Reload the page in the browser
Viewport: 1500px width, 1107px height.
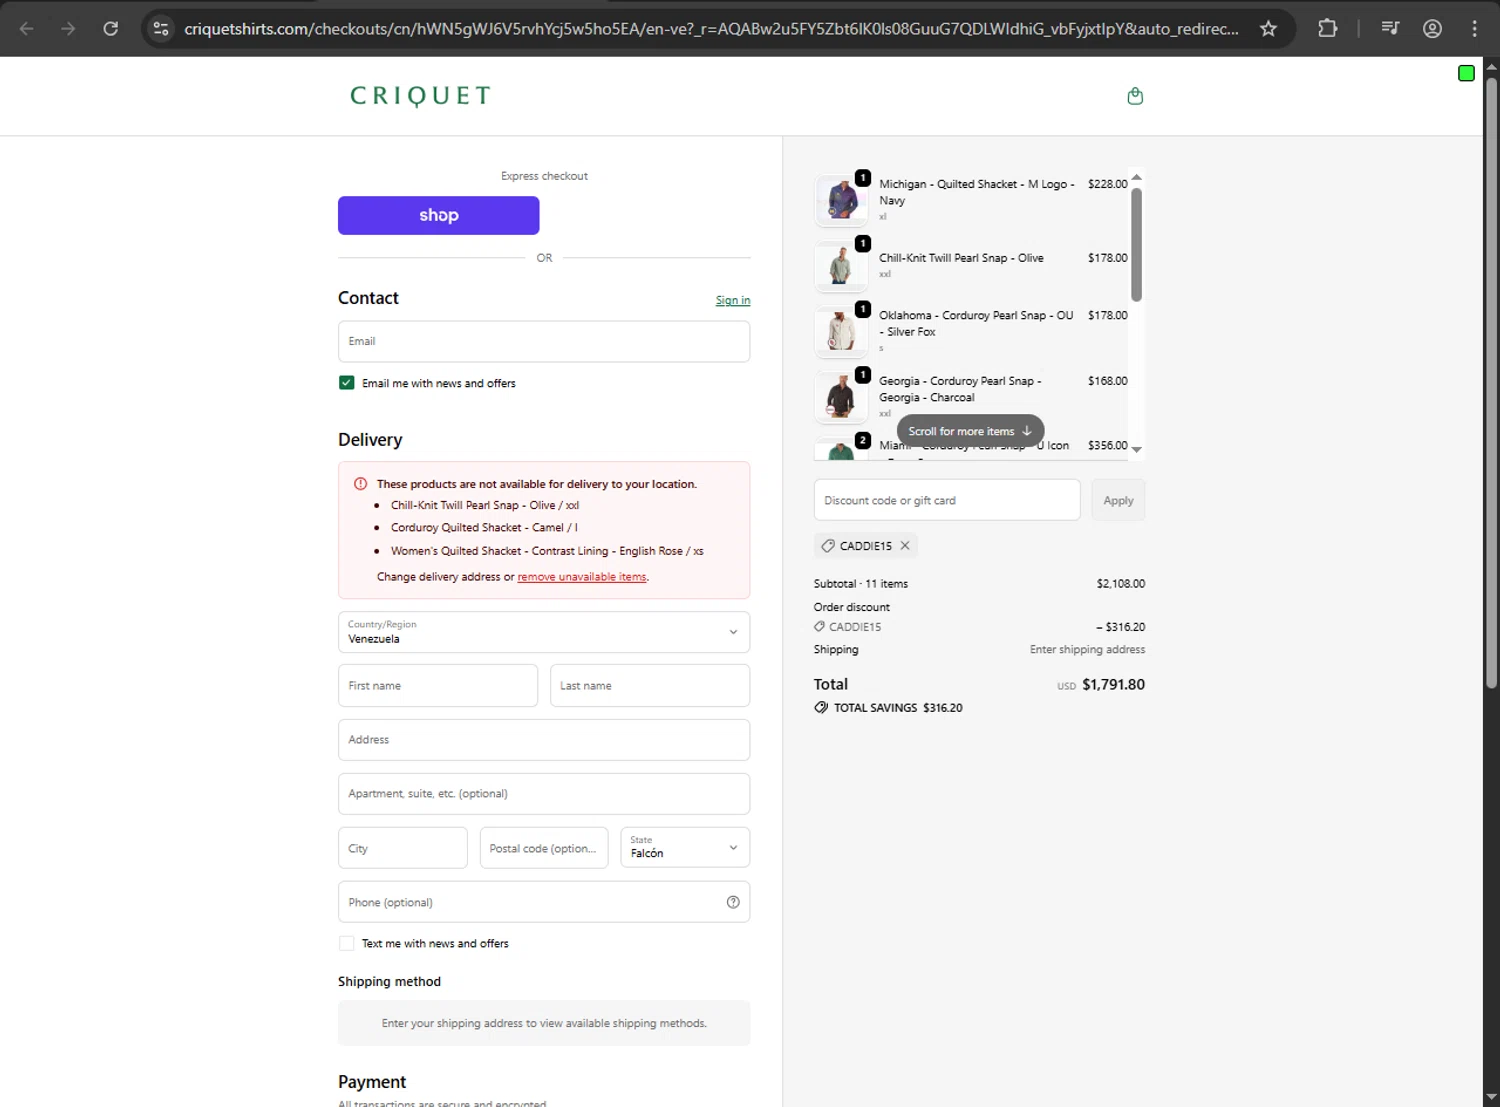coord(111,28)
